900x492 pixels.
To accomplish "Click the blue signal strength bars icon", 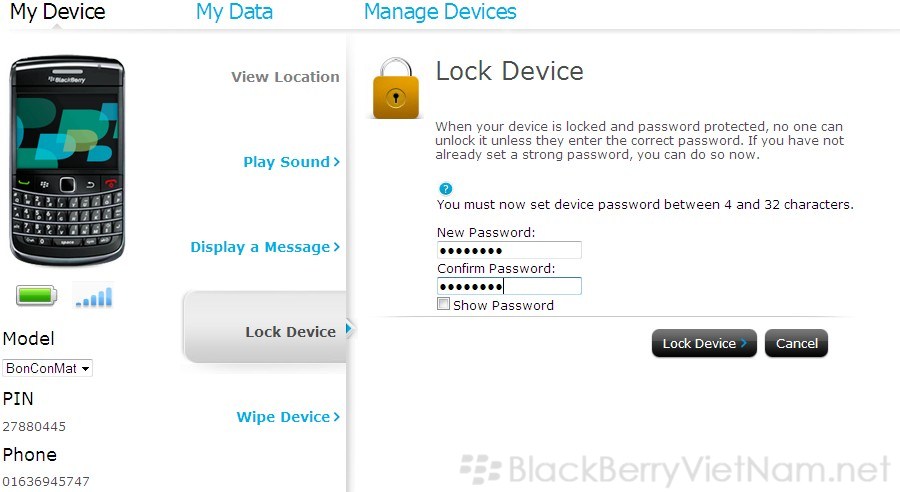I will point(94,296).
